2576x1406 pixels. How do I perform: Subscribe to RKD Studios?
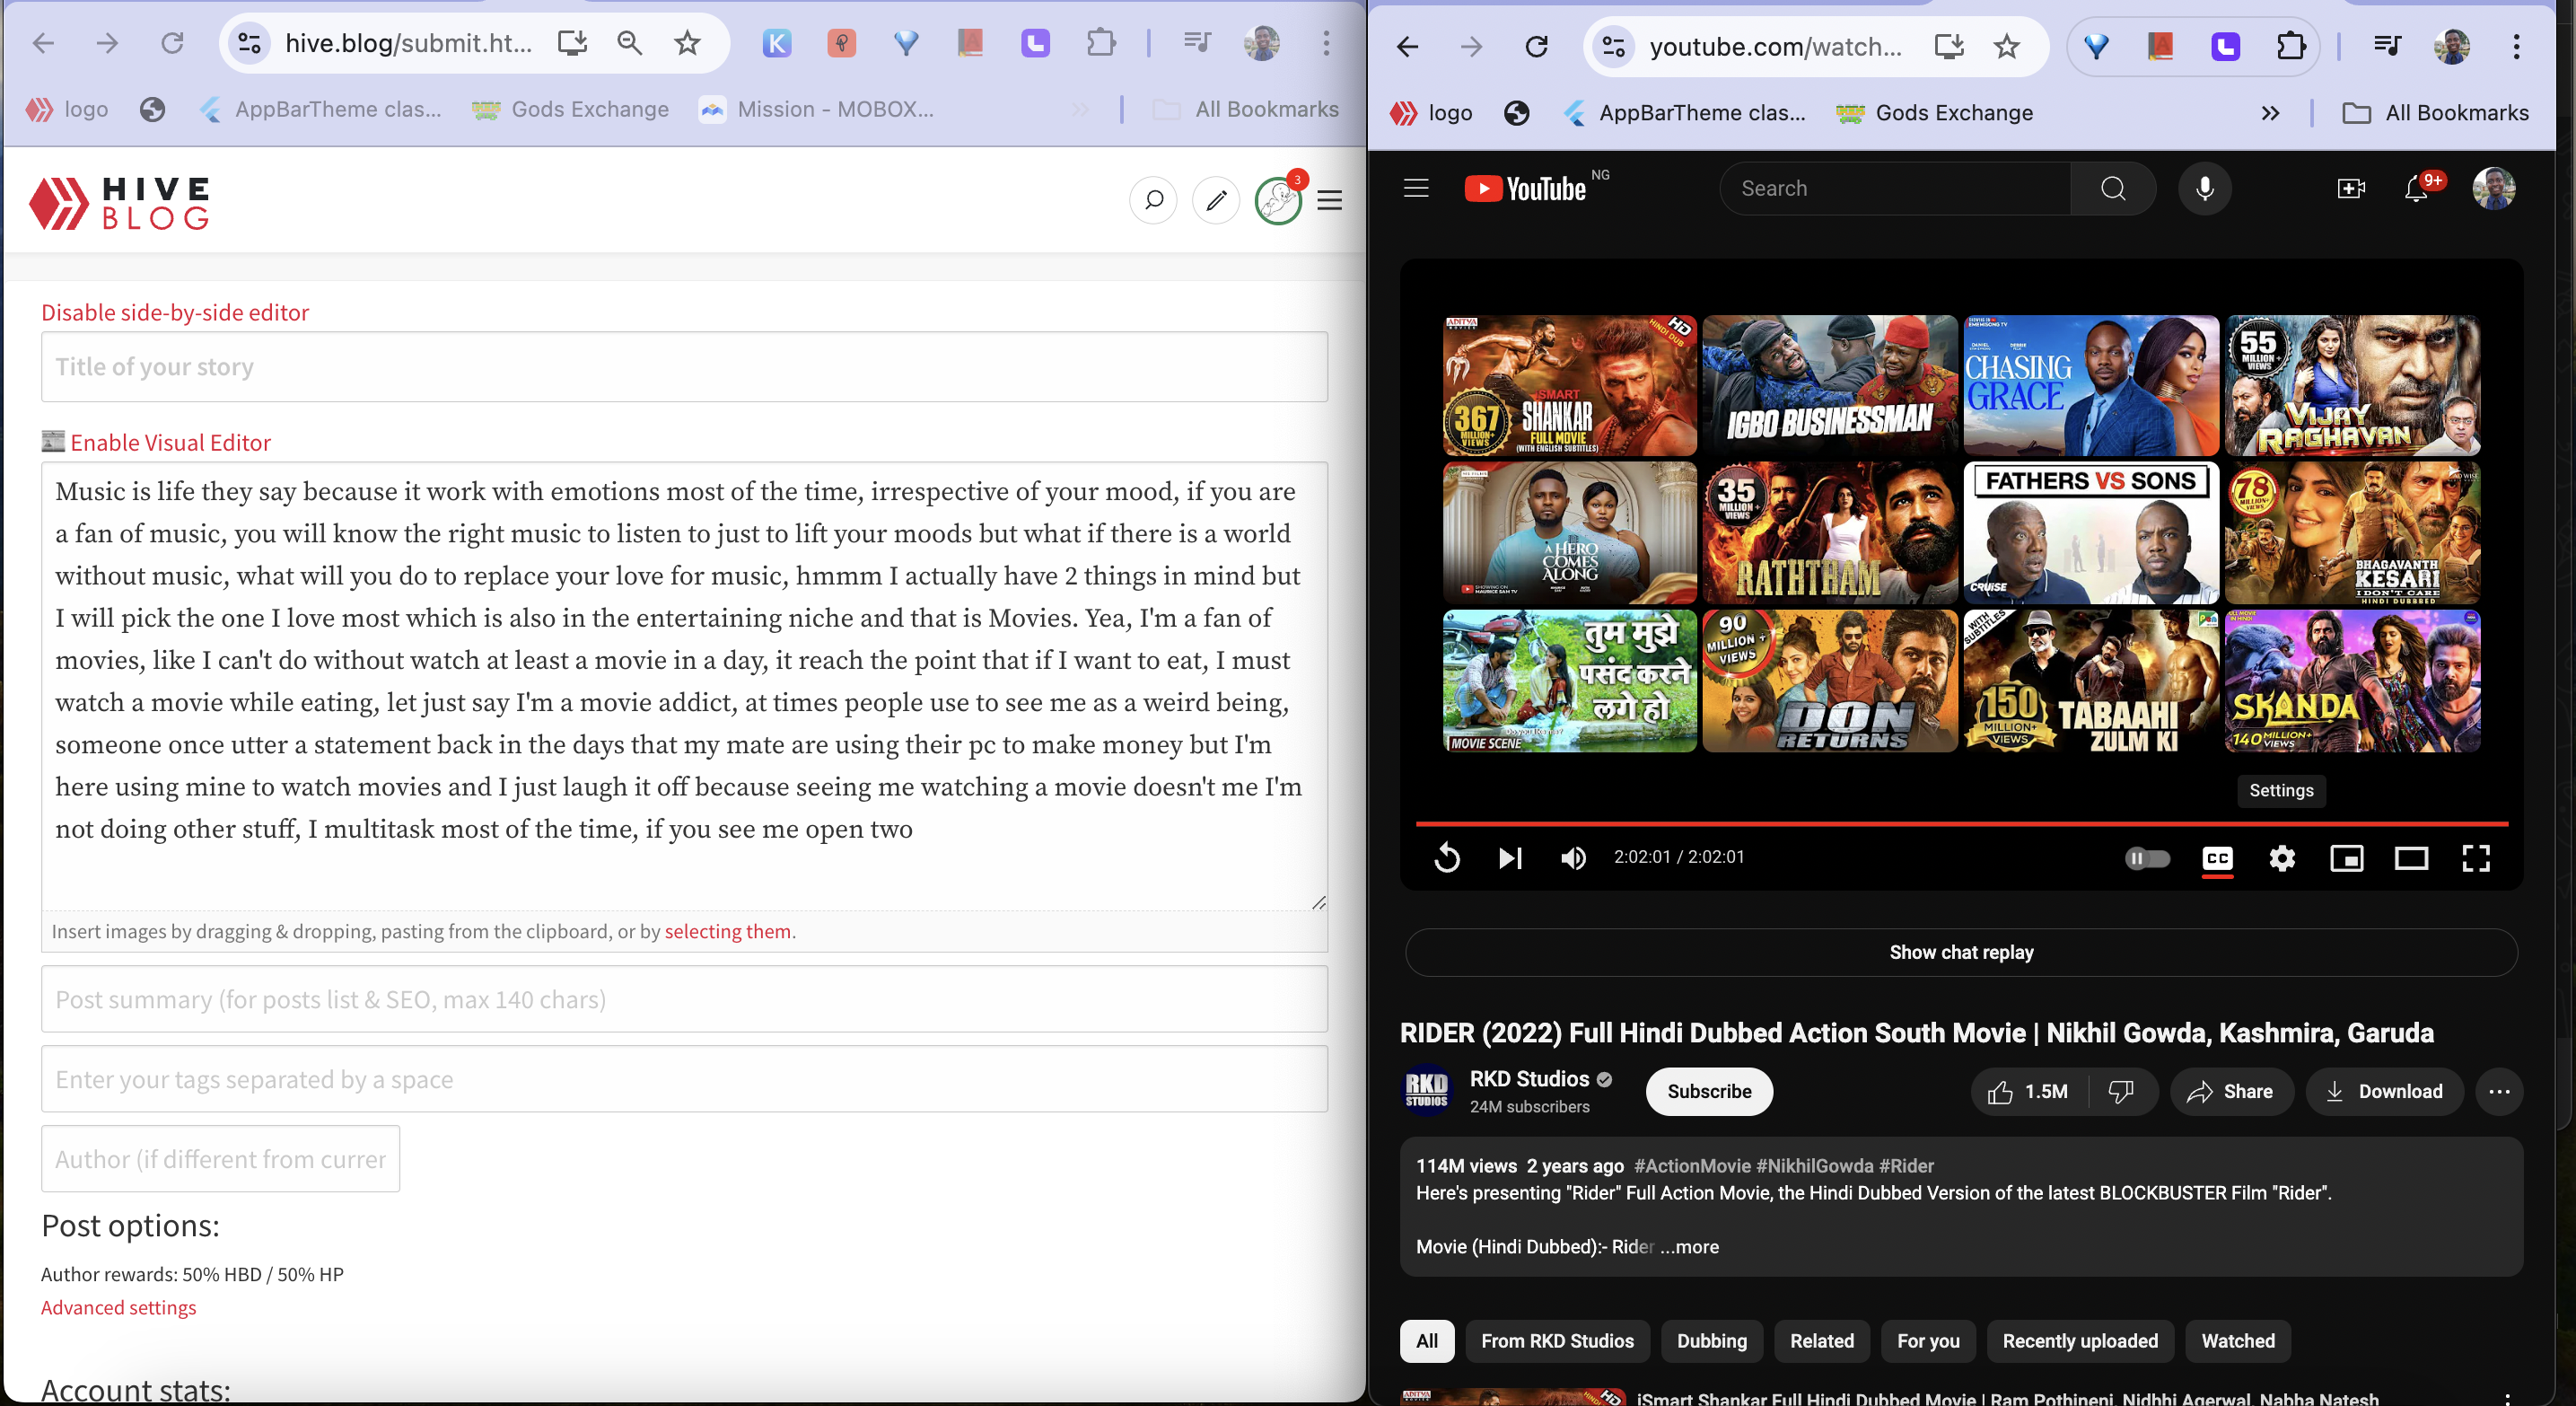tap(1709, 1092)
